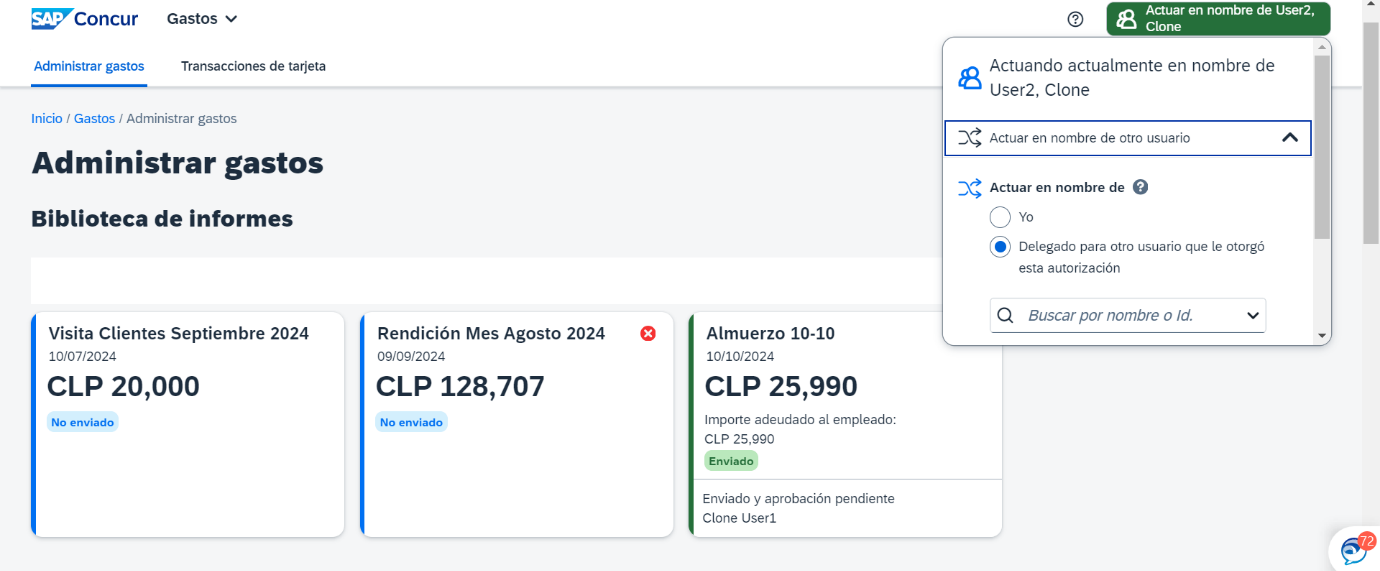Click the panel scrollbar down arrow

(x=1322, y=336)
